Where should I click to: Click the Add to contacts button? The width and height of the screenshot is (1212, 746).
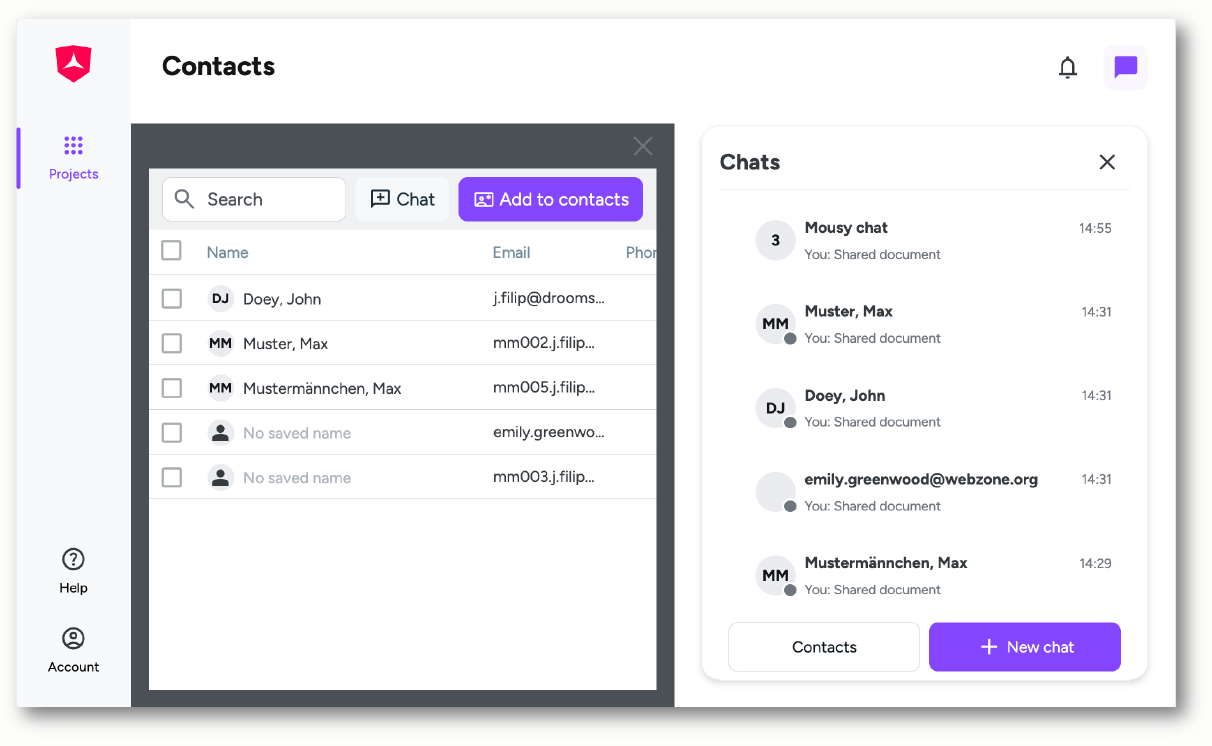(x=551, y=199)
